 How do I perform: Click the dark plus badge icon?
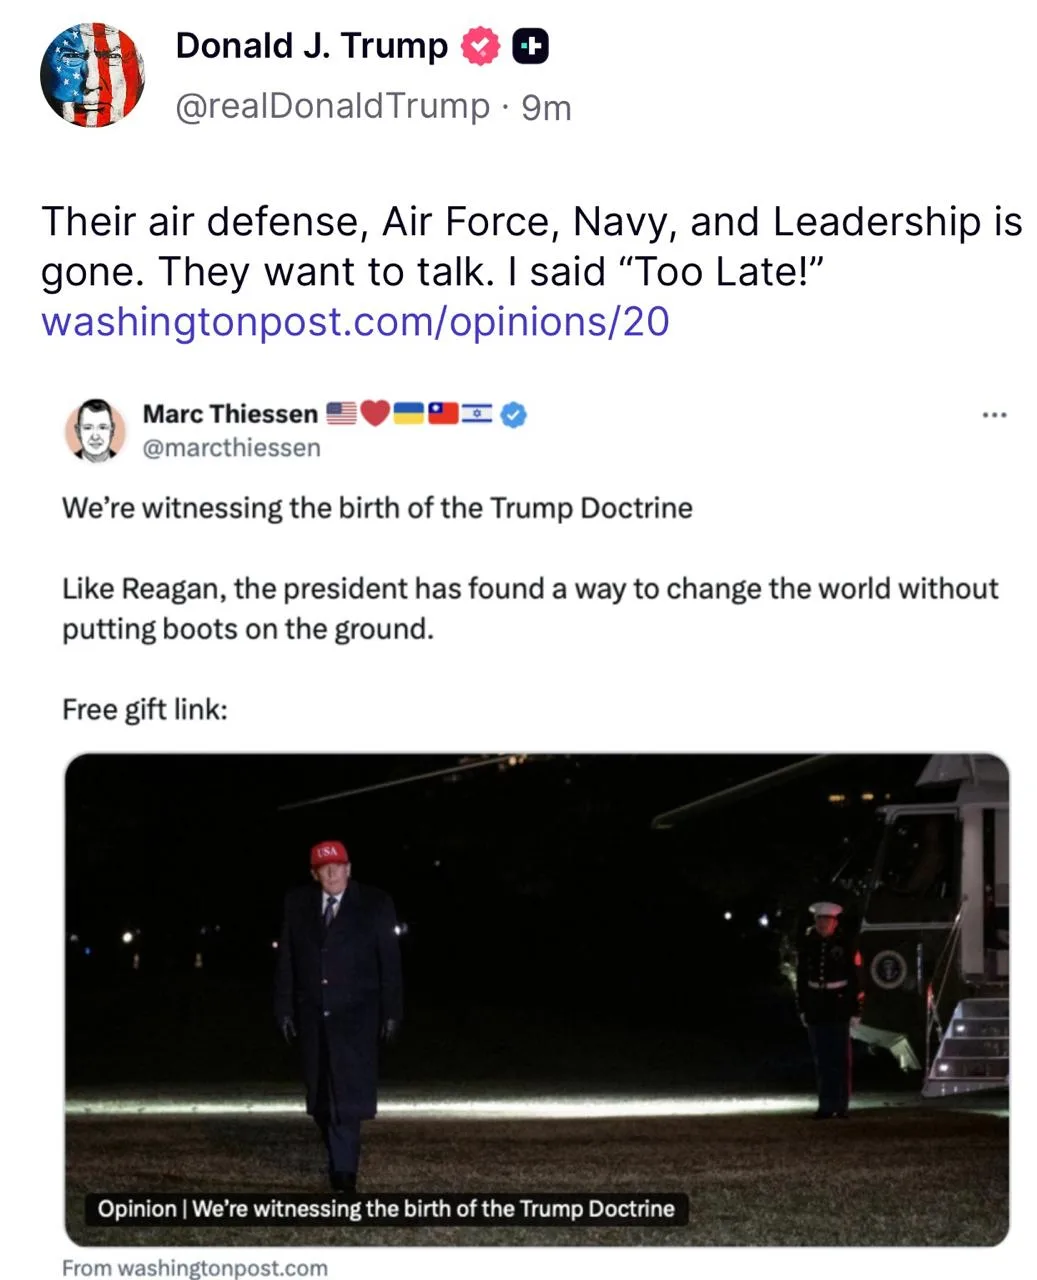530,46
